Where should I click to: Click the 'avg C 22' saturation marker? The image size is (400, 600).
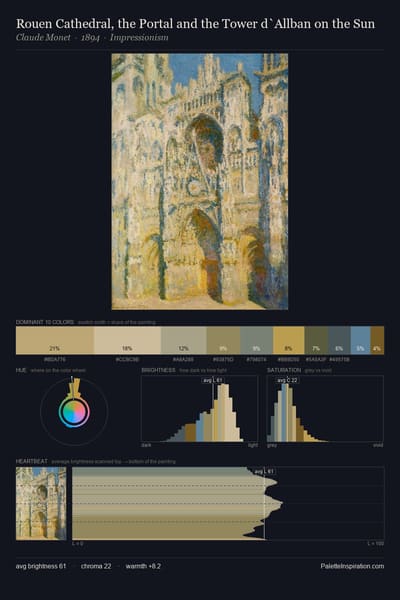click(x=287, y=380)
